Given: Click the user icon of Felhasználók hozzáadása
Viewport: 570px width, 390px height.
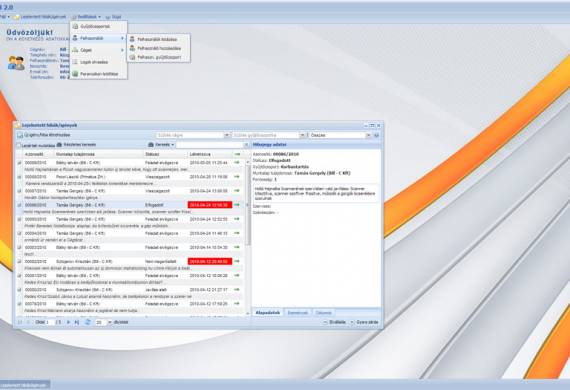Looking at the screenshot, I should 132,48.
